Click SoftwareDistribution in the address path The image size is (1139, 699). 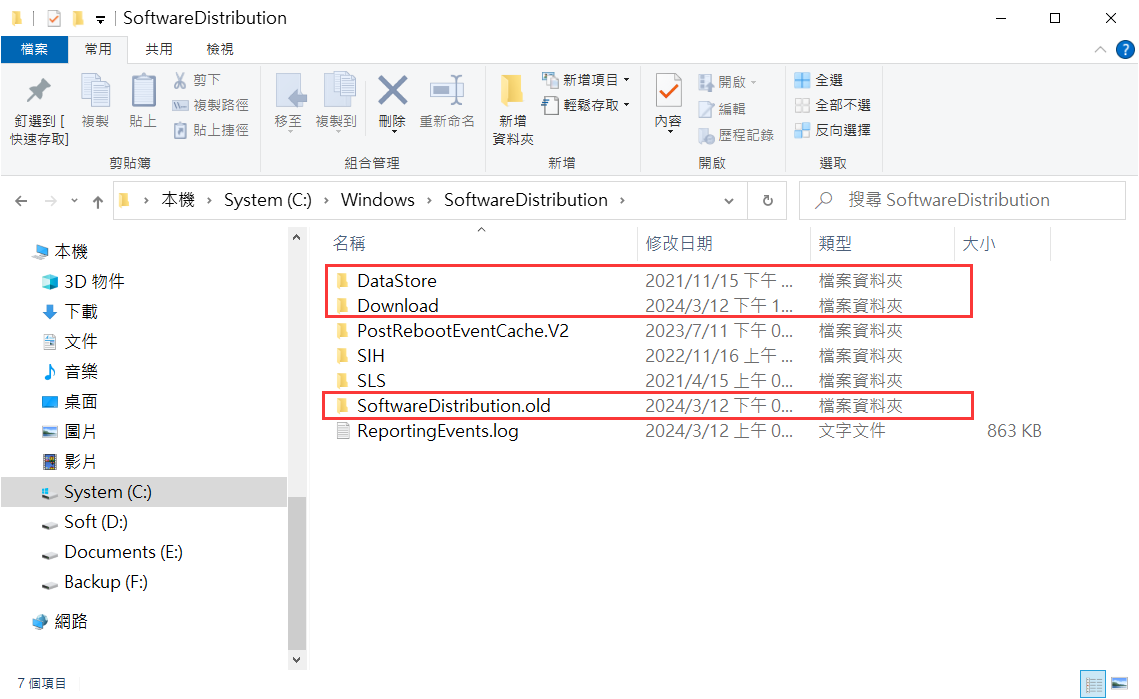[x=526, y=200]
